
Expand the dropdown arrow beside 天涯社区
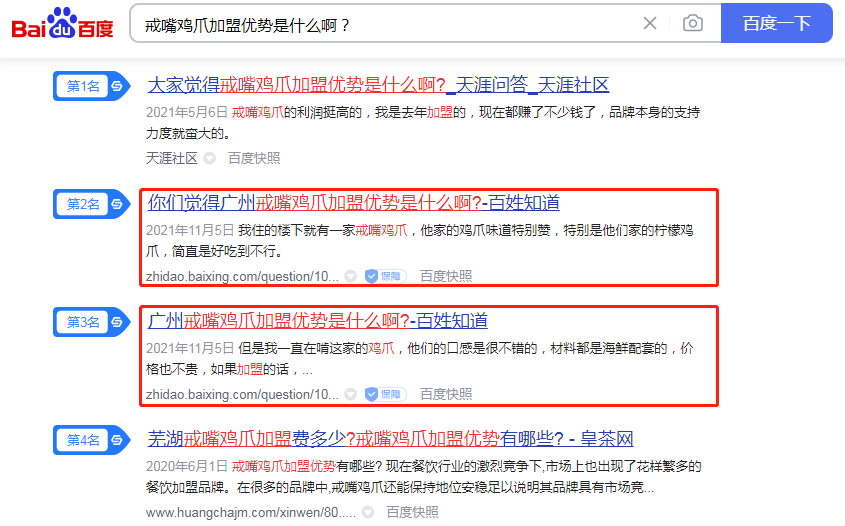[210, 158]
